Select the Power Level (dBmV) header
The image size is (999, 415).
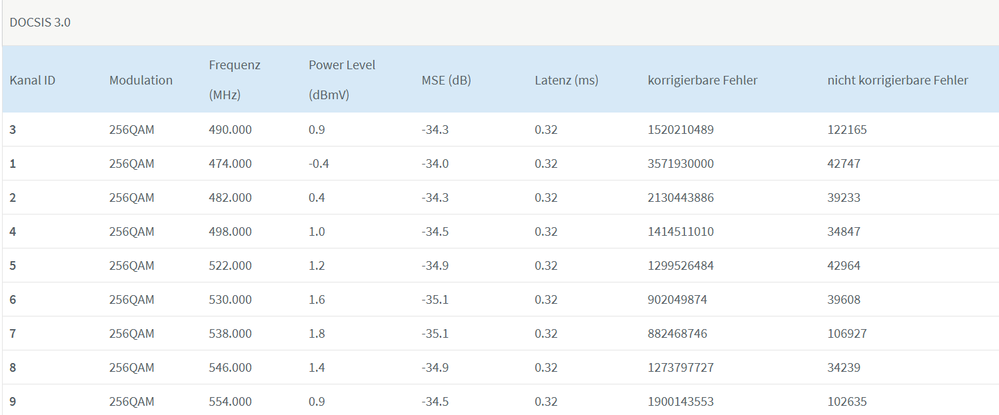342,80
